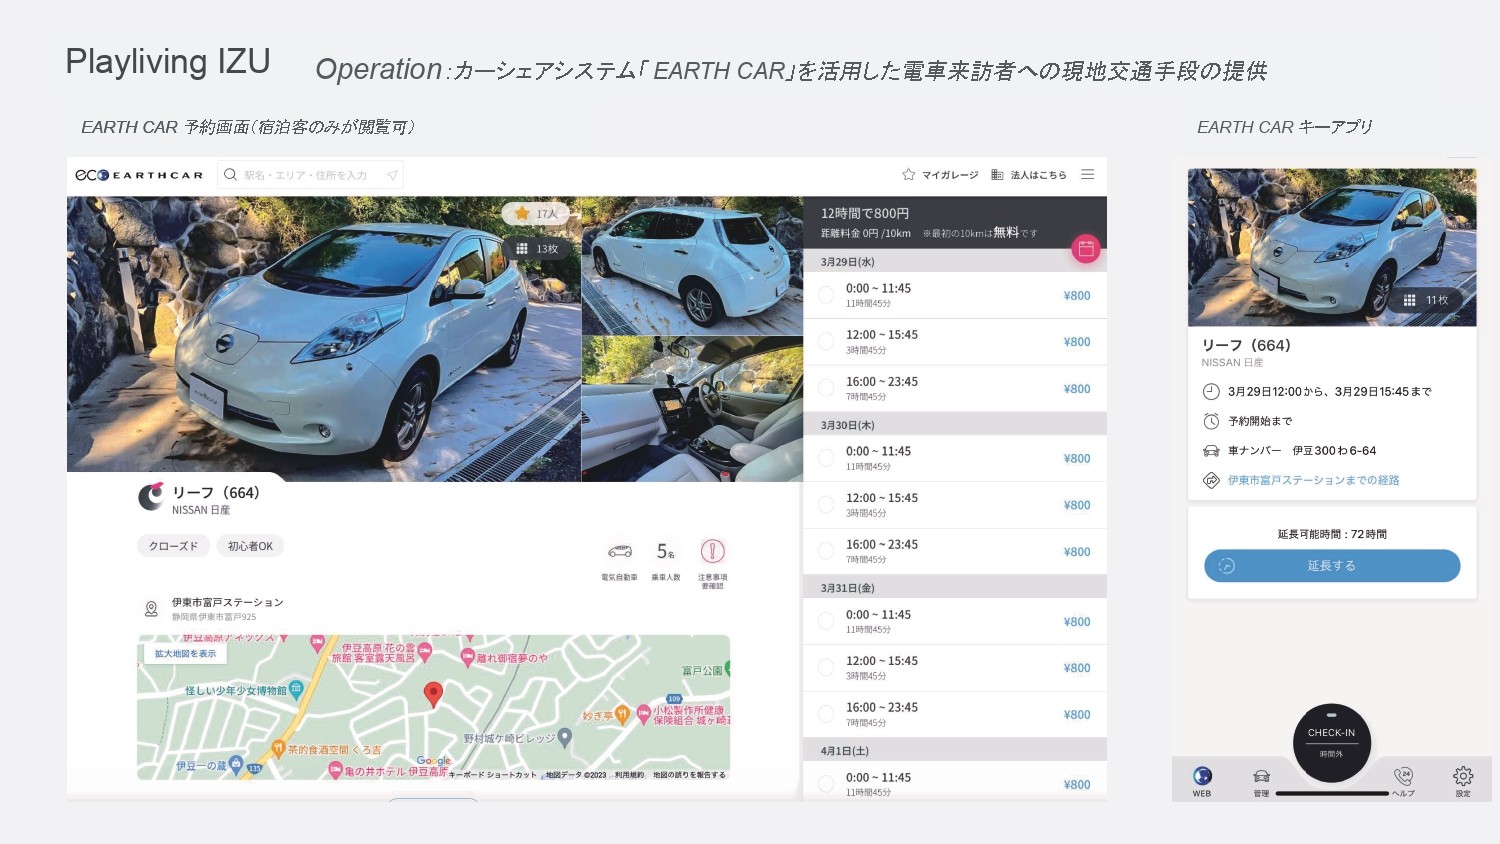
Task: Click the 初心者OK tag
Action: pos(250,546)
